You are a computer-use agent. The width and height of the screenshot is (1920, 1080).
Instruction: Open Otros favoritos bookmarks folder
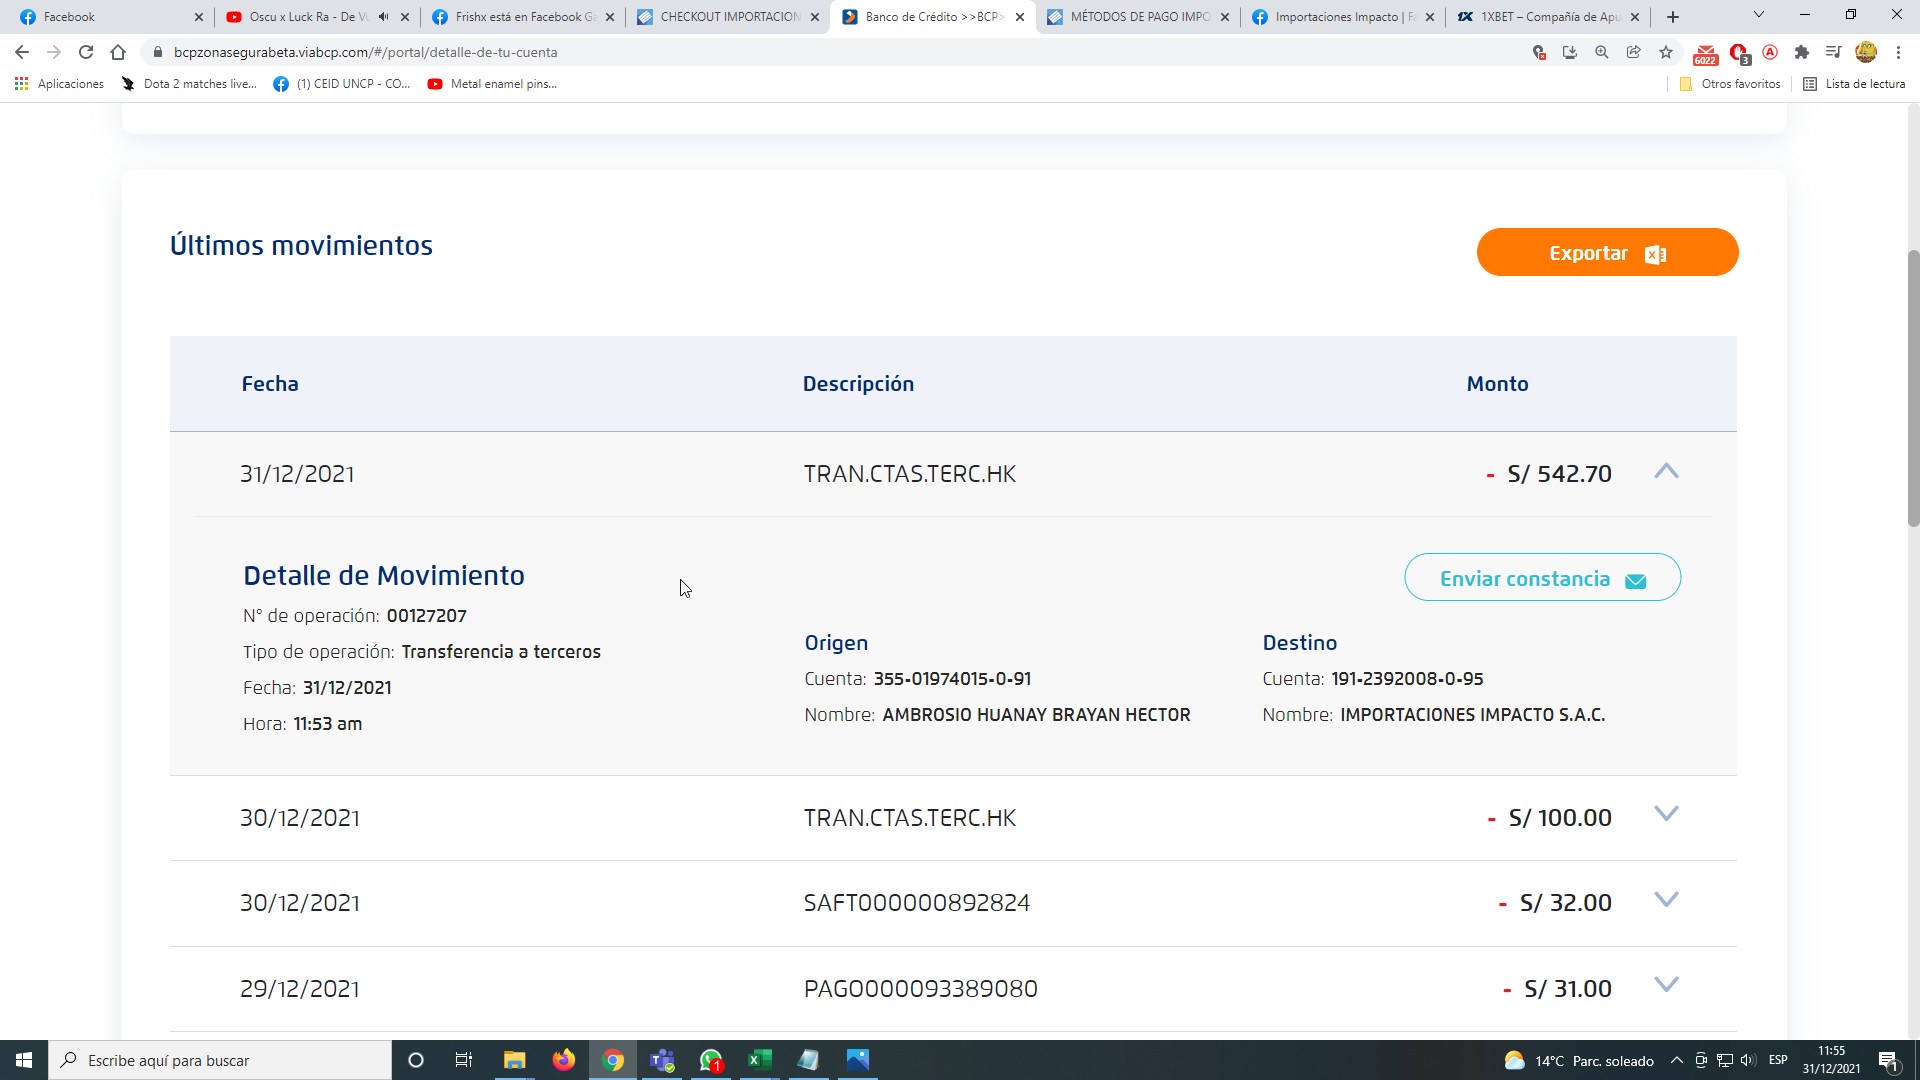pos(1731,84)
